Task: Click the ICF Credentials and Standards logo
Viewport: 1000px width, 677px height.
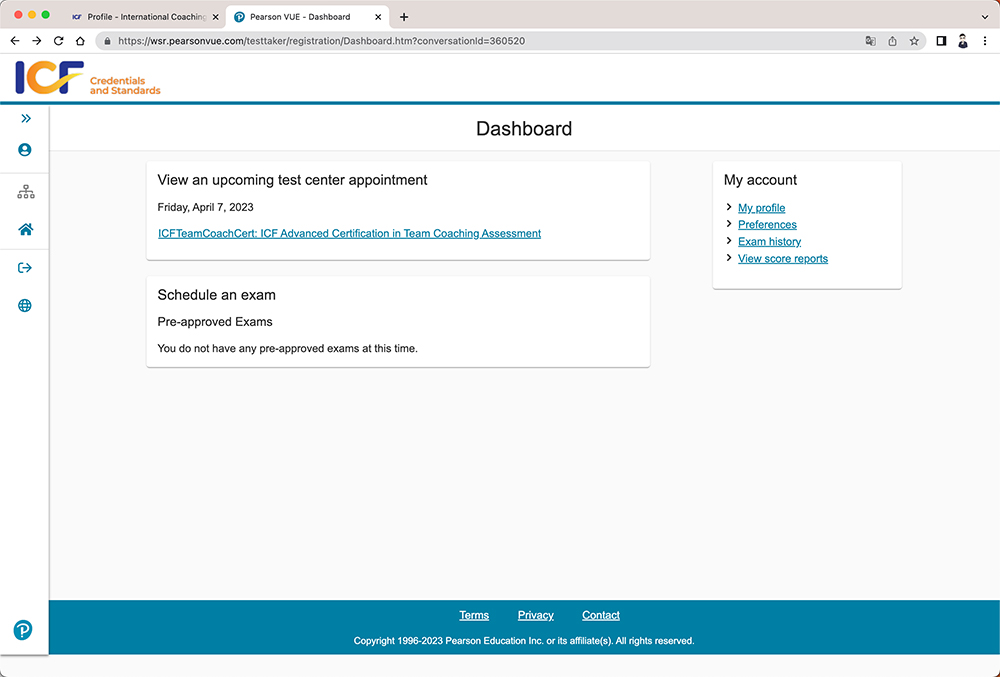Action: [88, 78]
